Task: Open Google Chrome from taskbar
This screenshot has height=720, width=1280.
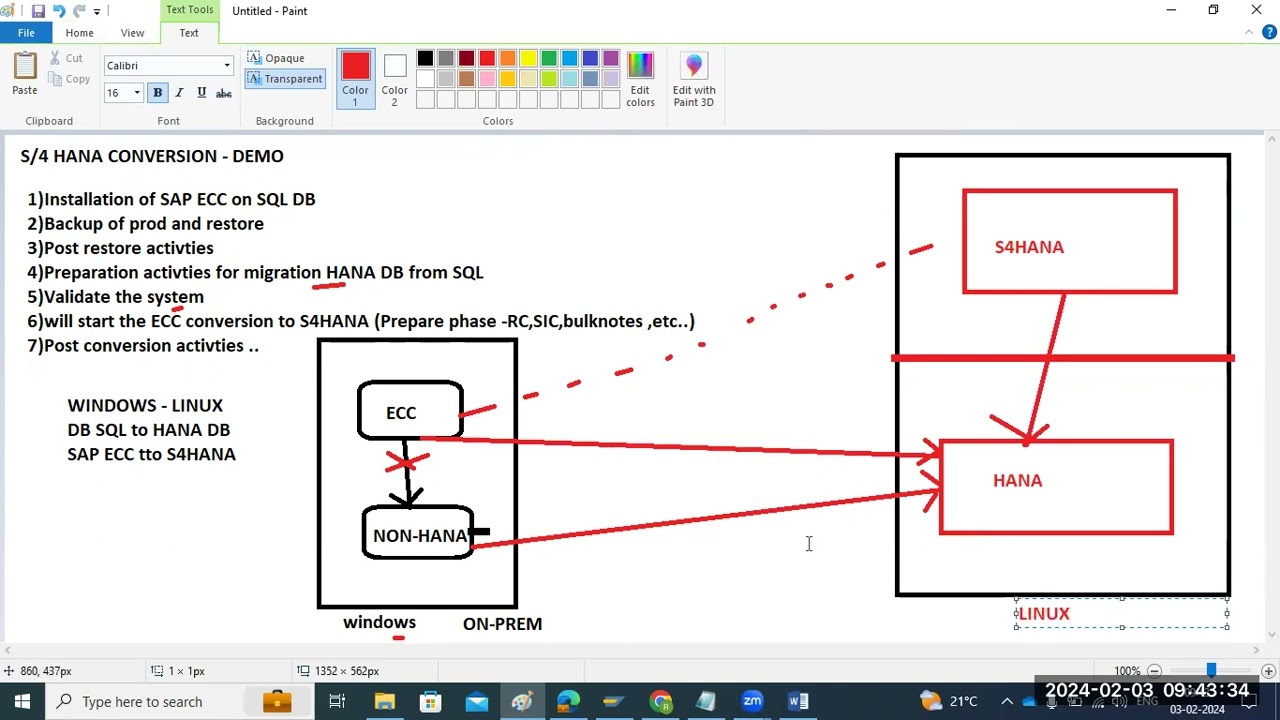Action: click(x=660, y=701)
